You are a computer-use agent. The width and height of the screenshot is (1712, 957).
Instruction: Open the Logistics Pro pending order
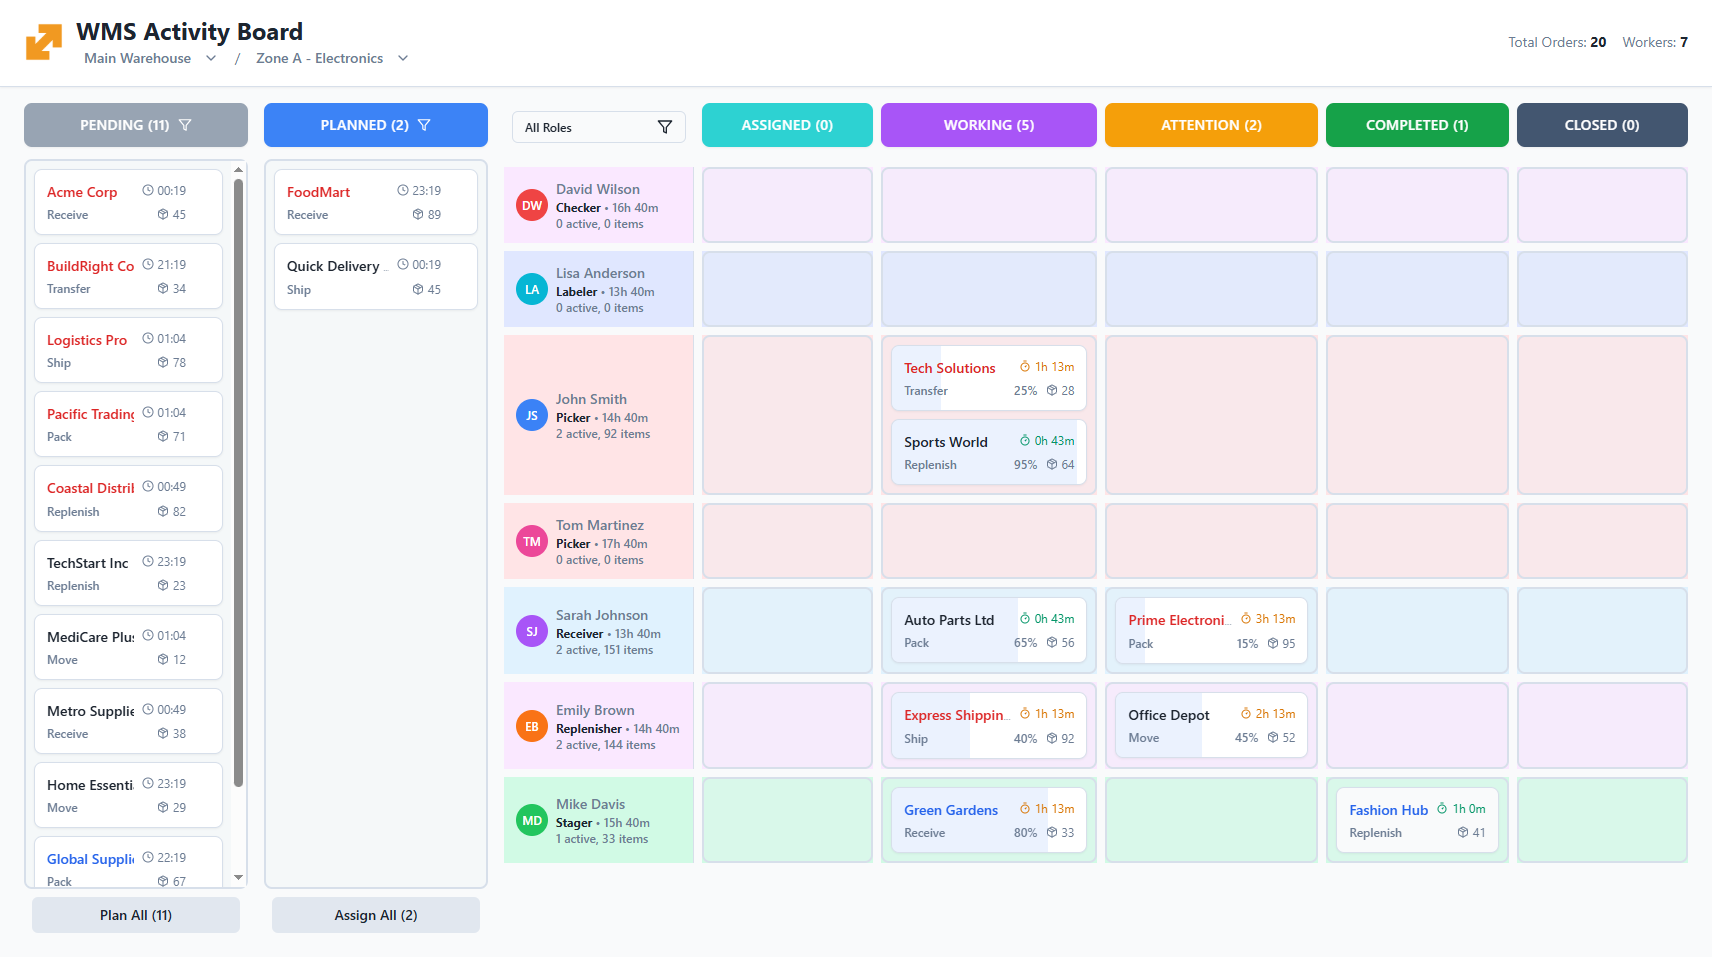(x=128, y=350)
